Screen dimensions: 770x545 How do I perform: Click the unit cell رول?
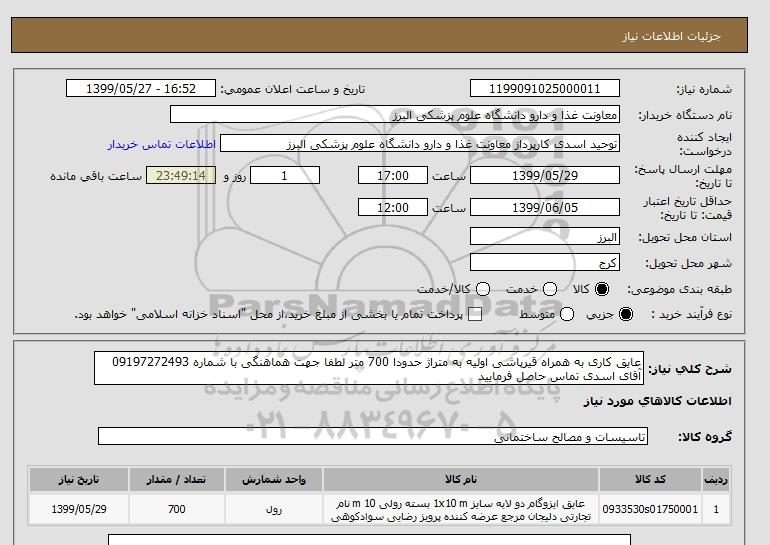click(x=274, y=509)
